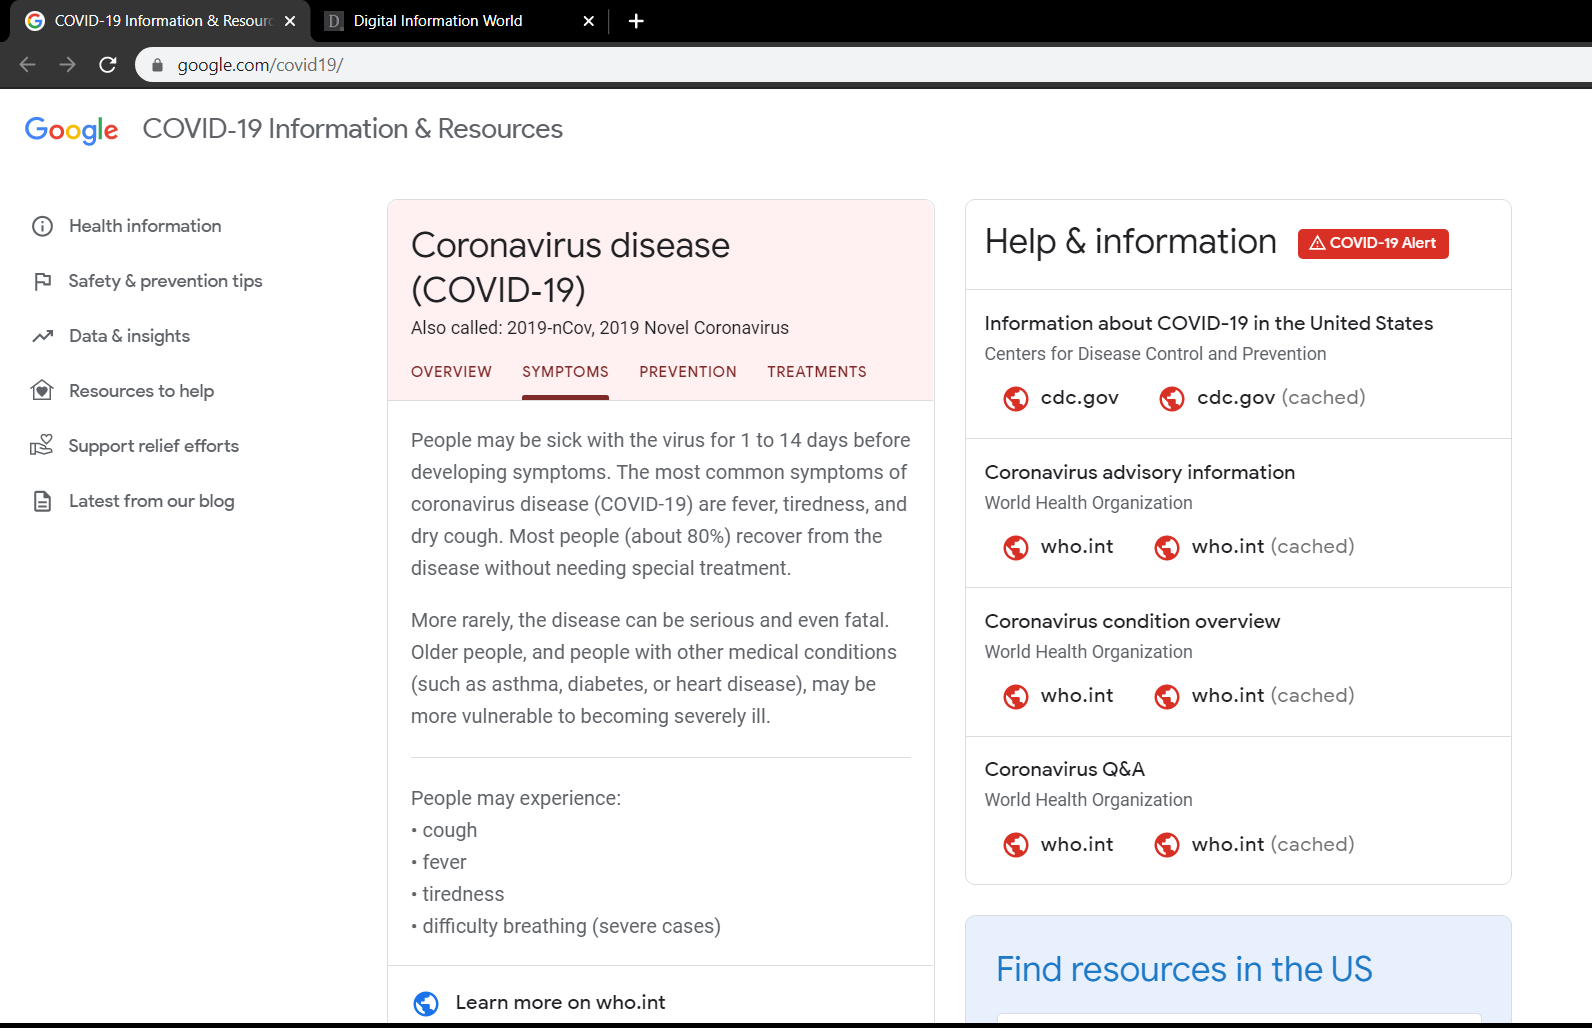This screenshot has height=1028, width=1592.
Task: Open who.int under Coronavirus Q&A
Action: (1077, 845)
